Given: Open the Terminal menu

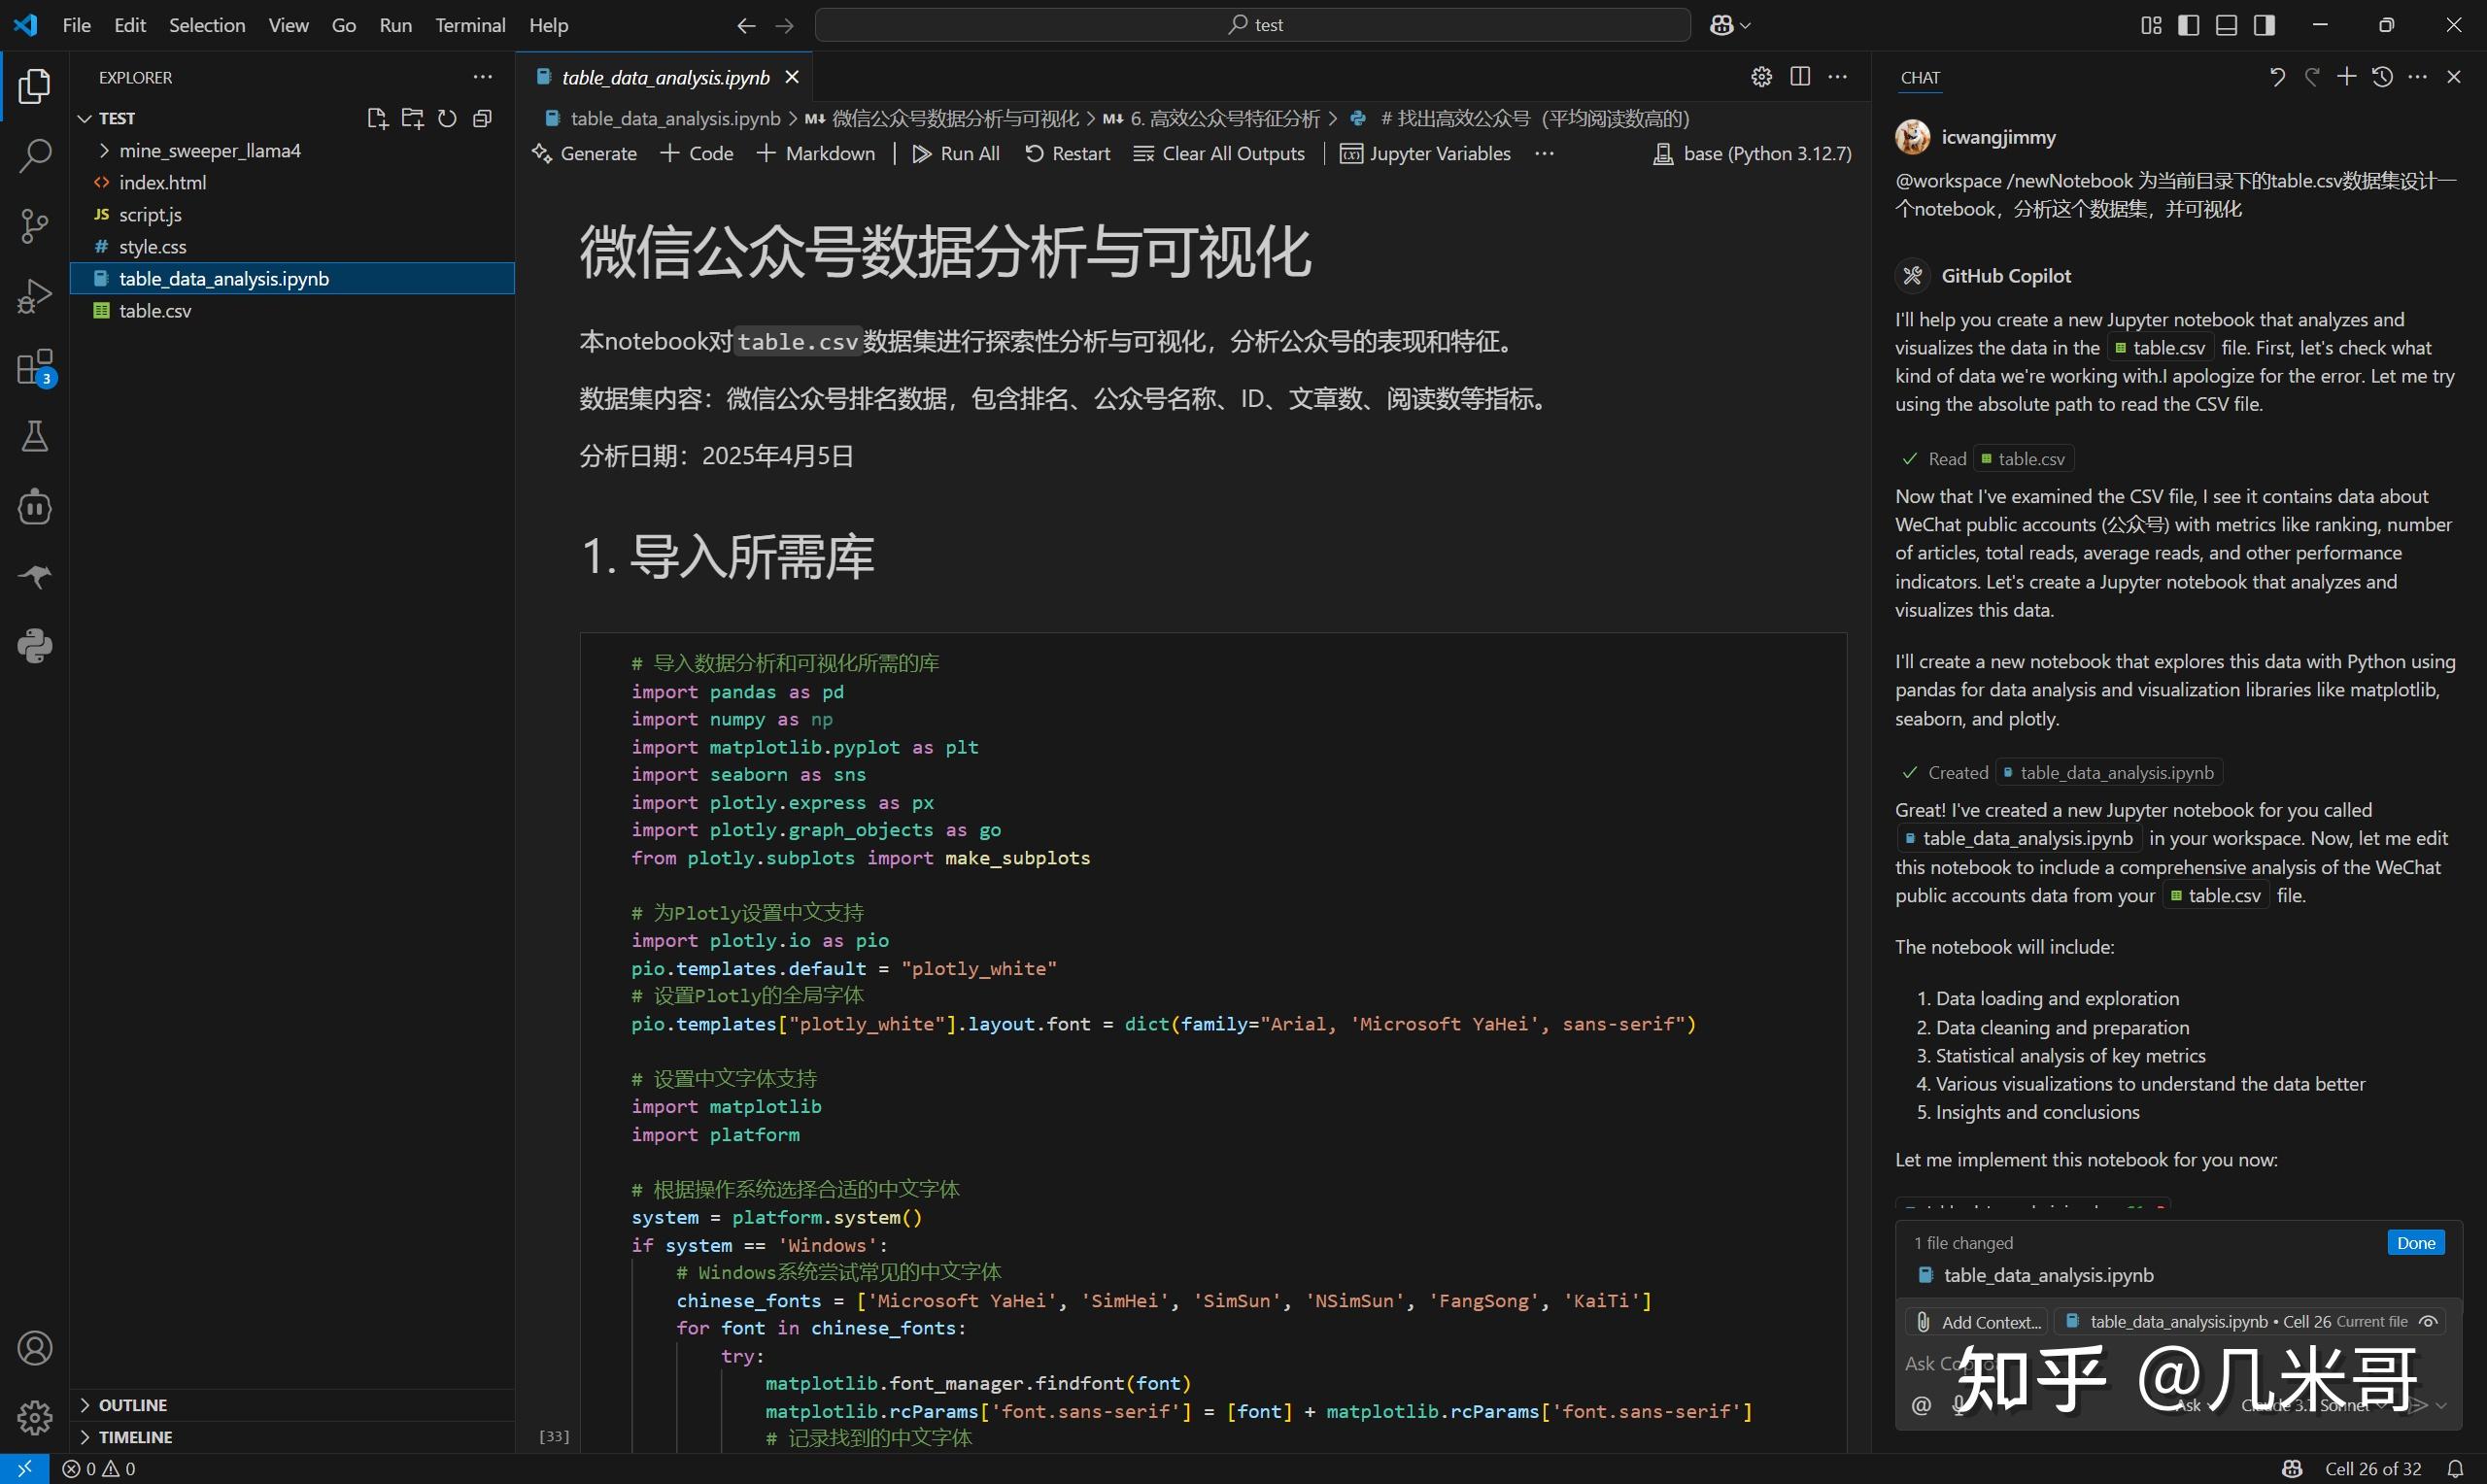Looking at the screenshot, I should coord(469,25).
